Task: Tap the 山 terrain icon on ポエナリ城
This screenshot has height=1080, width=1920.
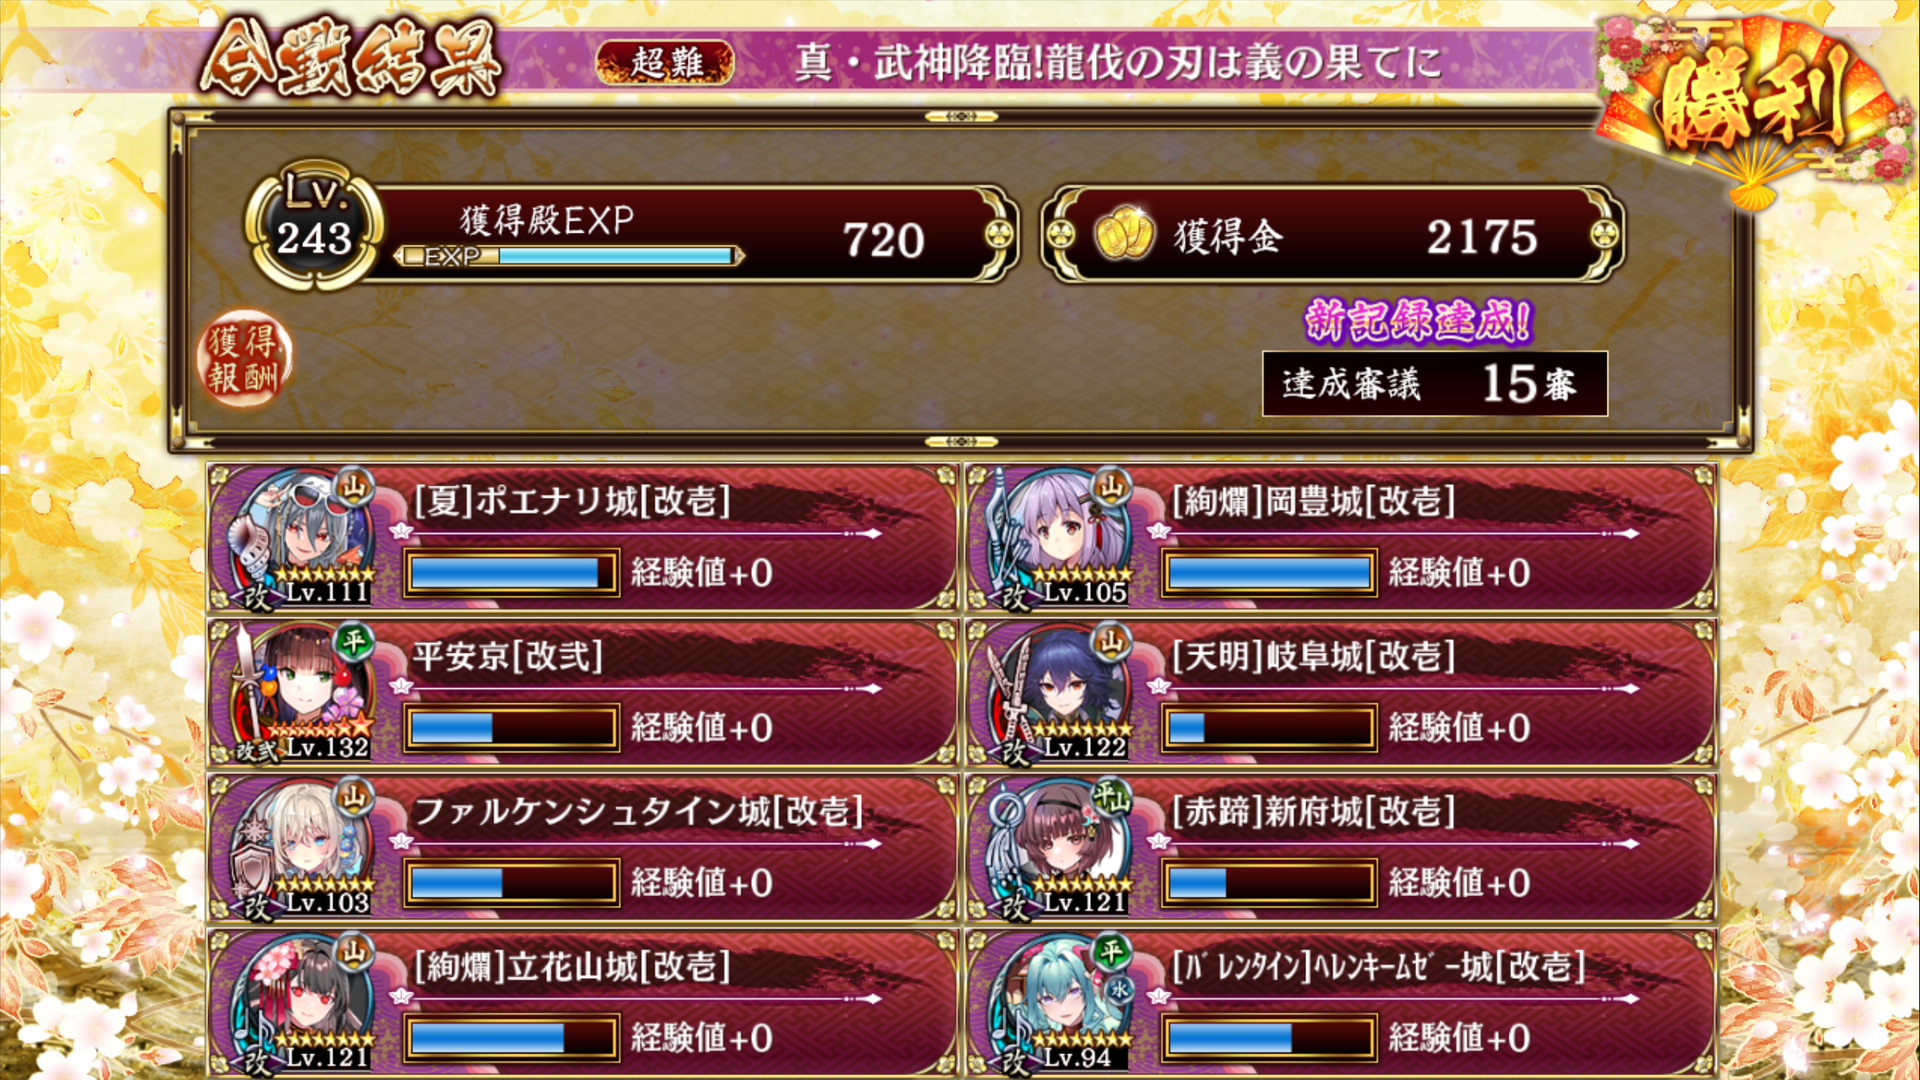Action: 354,487
